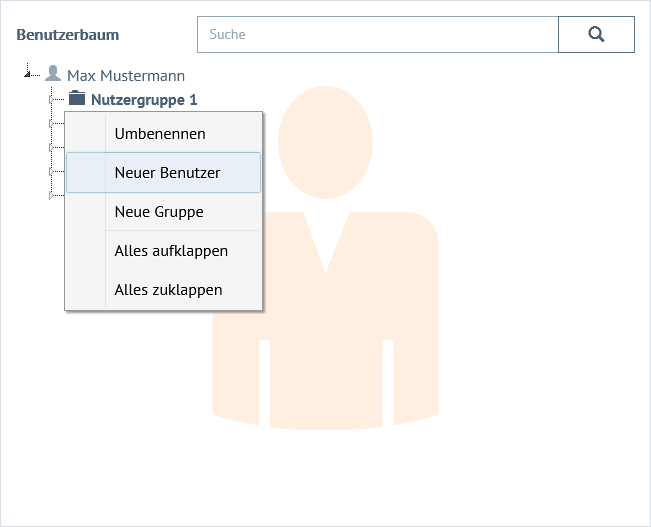The image size is (651, 527).
Task: Choose Neue Gruppe menu entry
Action: pyautogui.click(x=164, y=212)
